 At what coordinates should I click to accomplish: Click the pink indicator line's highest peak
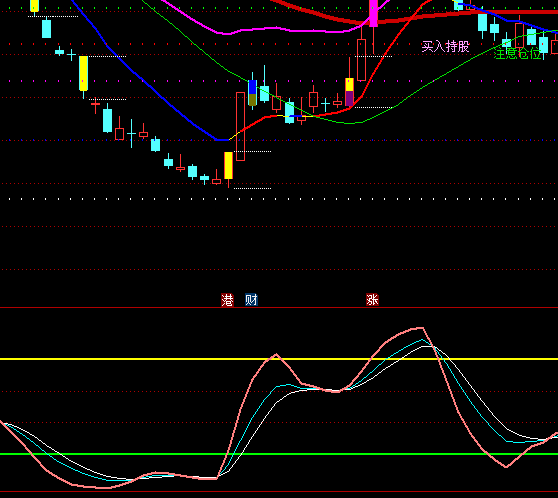tap(422, 327)
